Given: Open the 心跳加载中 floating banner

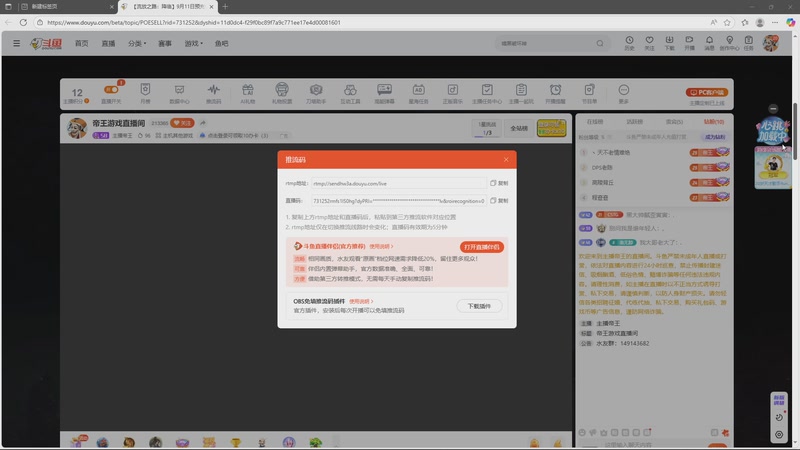Looking at the screenshot, I should coord(772,132).
